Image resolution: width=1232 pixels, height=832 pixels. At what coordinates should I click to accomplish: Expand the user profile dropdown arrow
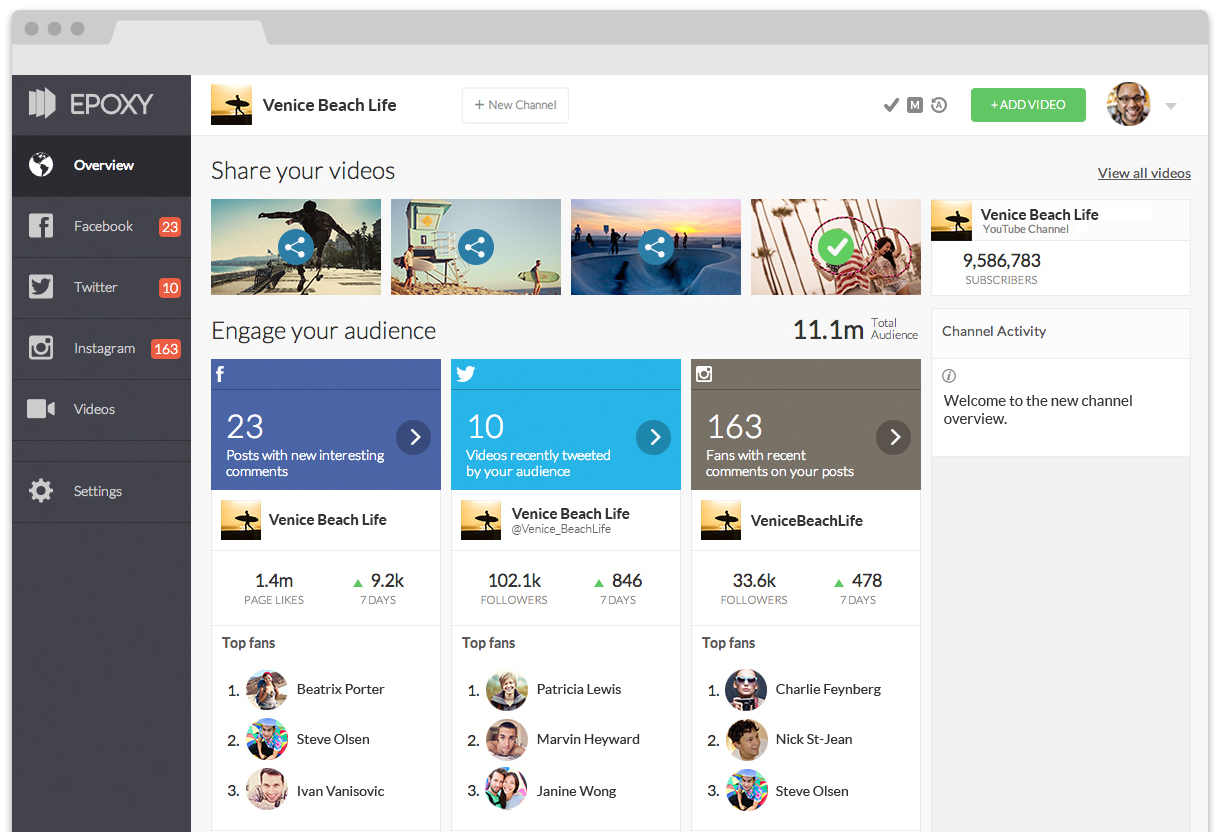click(x=1171, y=106)
